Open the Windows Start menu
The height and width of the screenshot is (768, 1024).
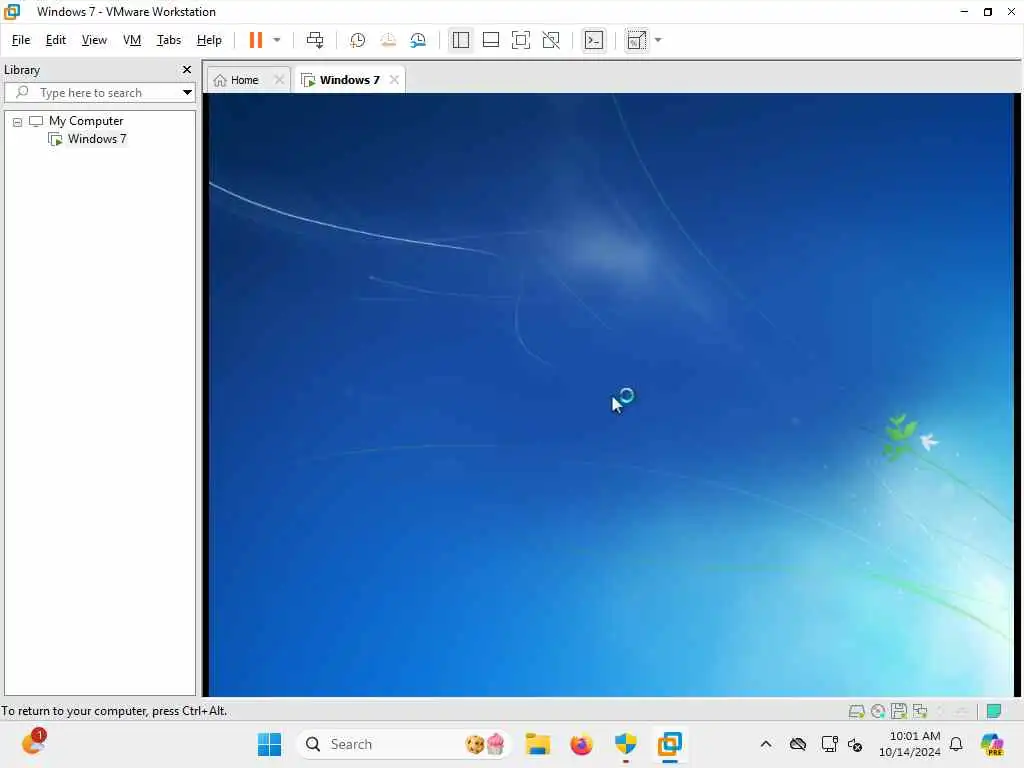tap(269, 744)
